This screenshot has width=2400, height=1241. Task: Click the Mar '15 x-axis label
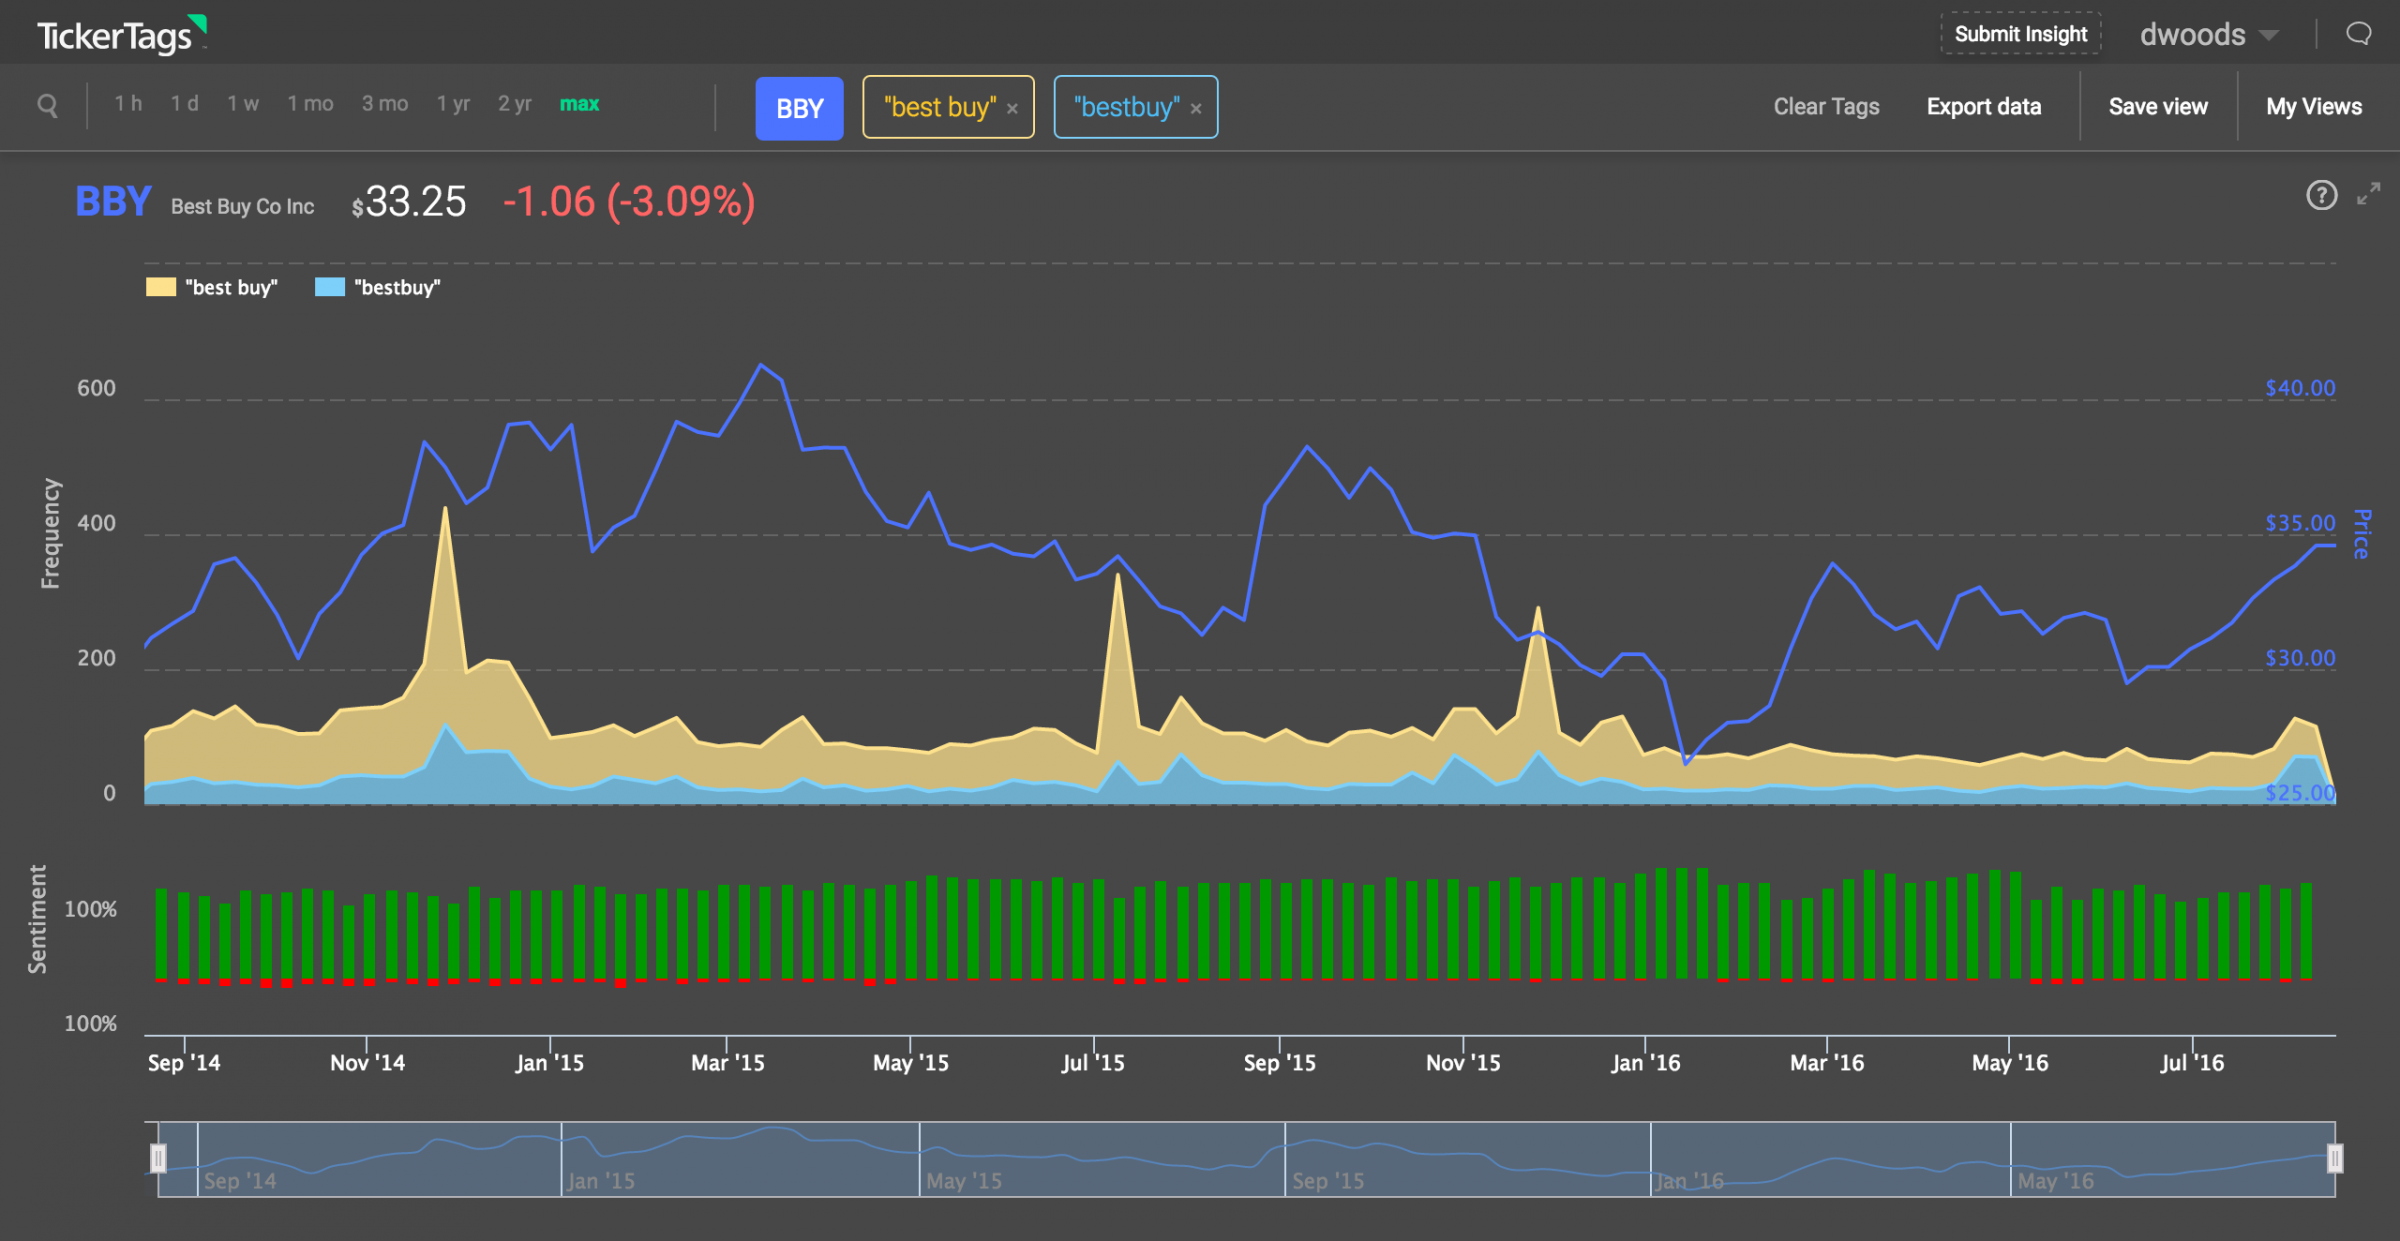coord(728,1063)
